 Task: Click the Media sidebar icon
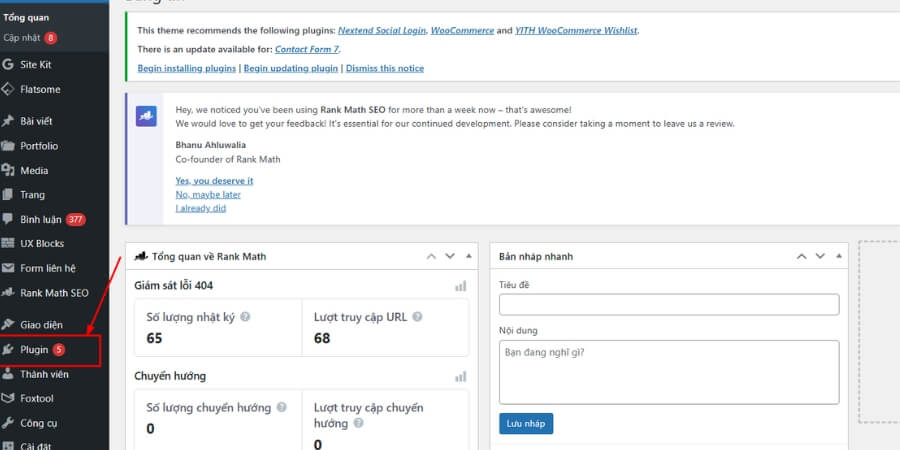(8, 170)
